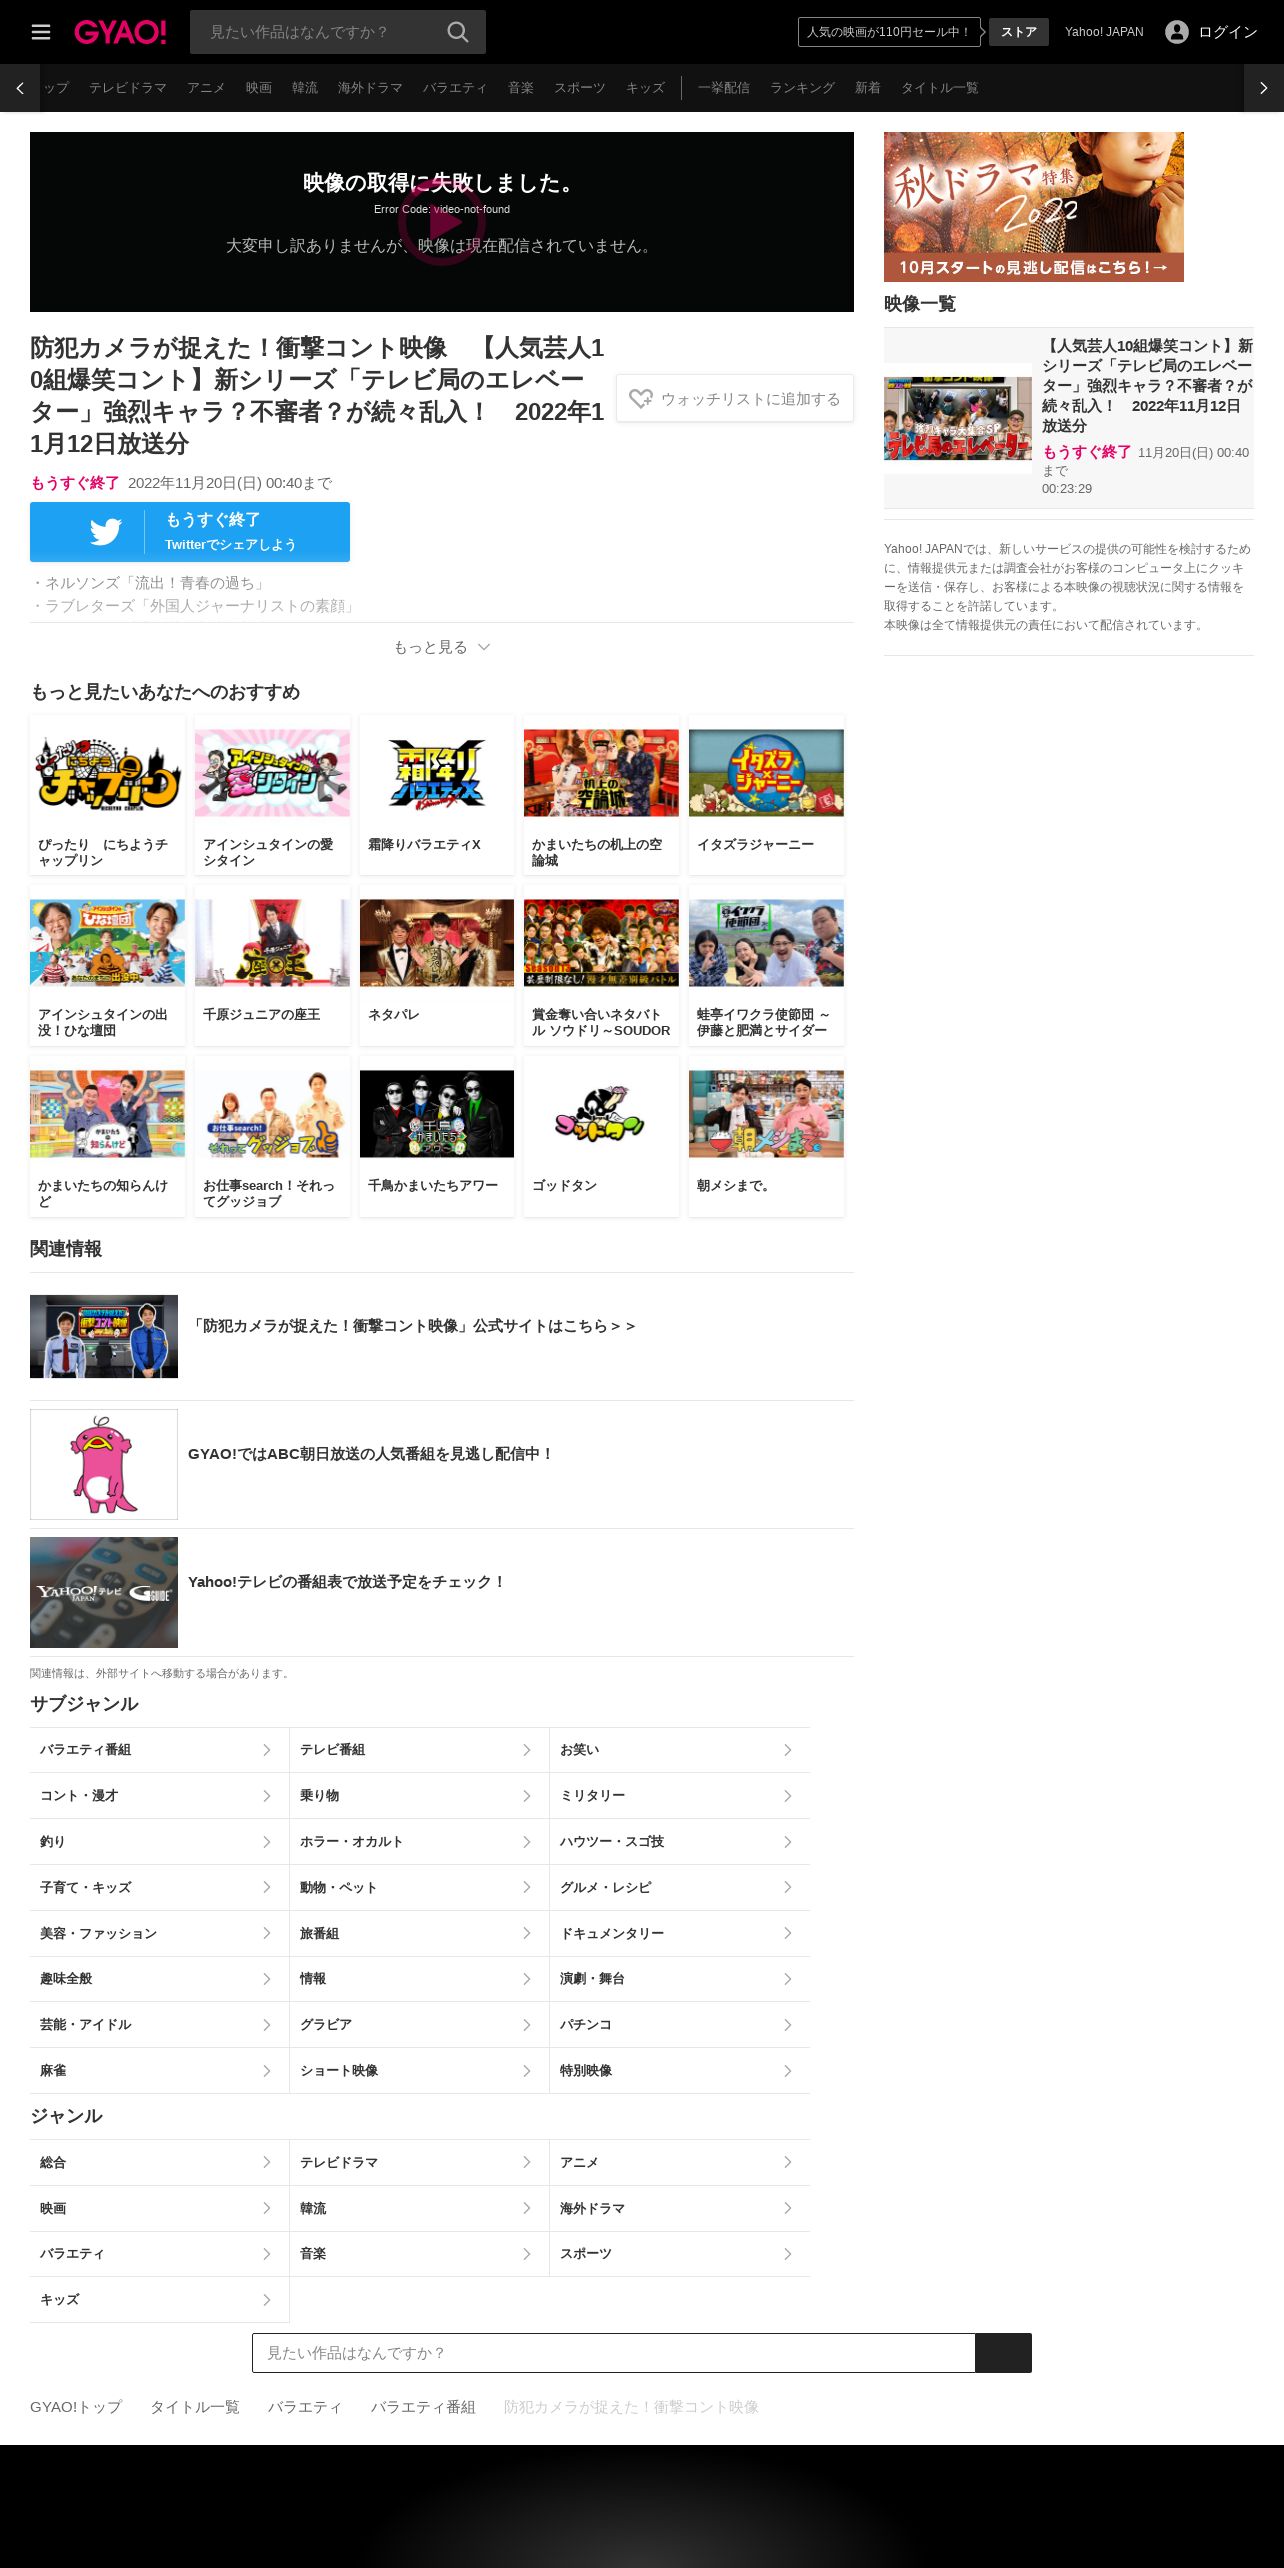Open the hamburger menu icon
Screen dimensions: 1284x2568
[41, 32]
